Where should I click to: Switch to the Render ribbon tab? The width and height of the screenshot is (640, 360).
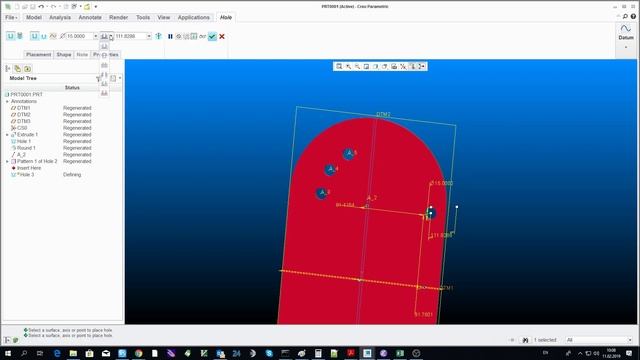pyautogui.click(x=118, y=17)
